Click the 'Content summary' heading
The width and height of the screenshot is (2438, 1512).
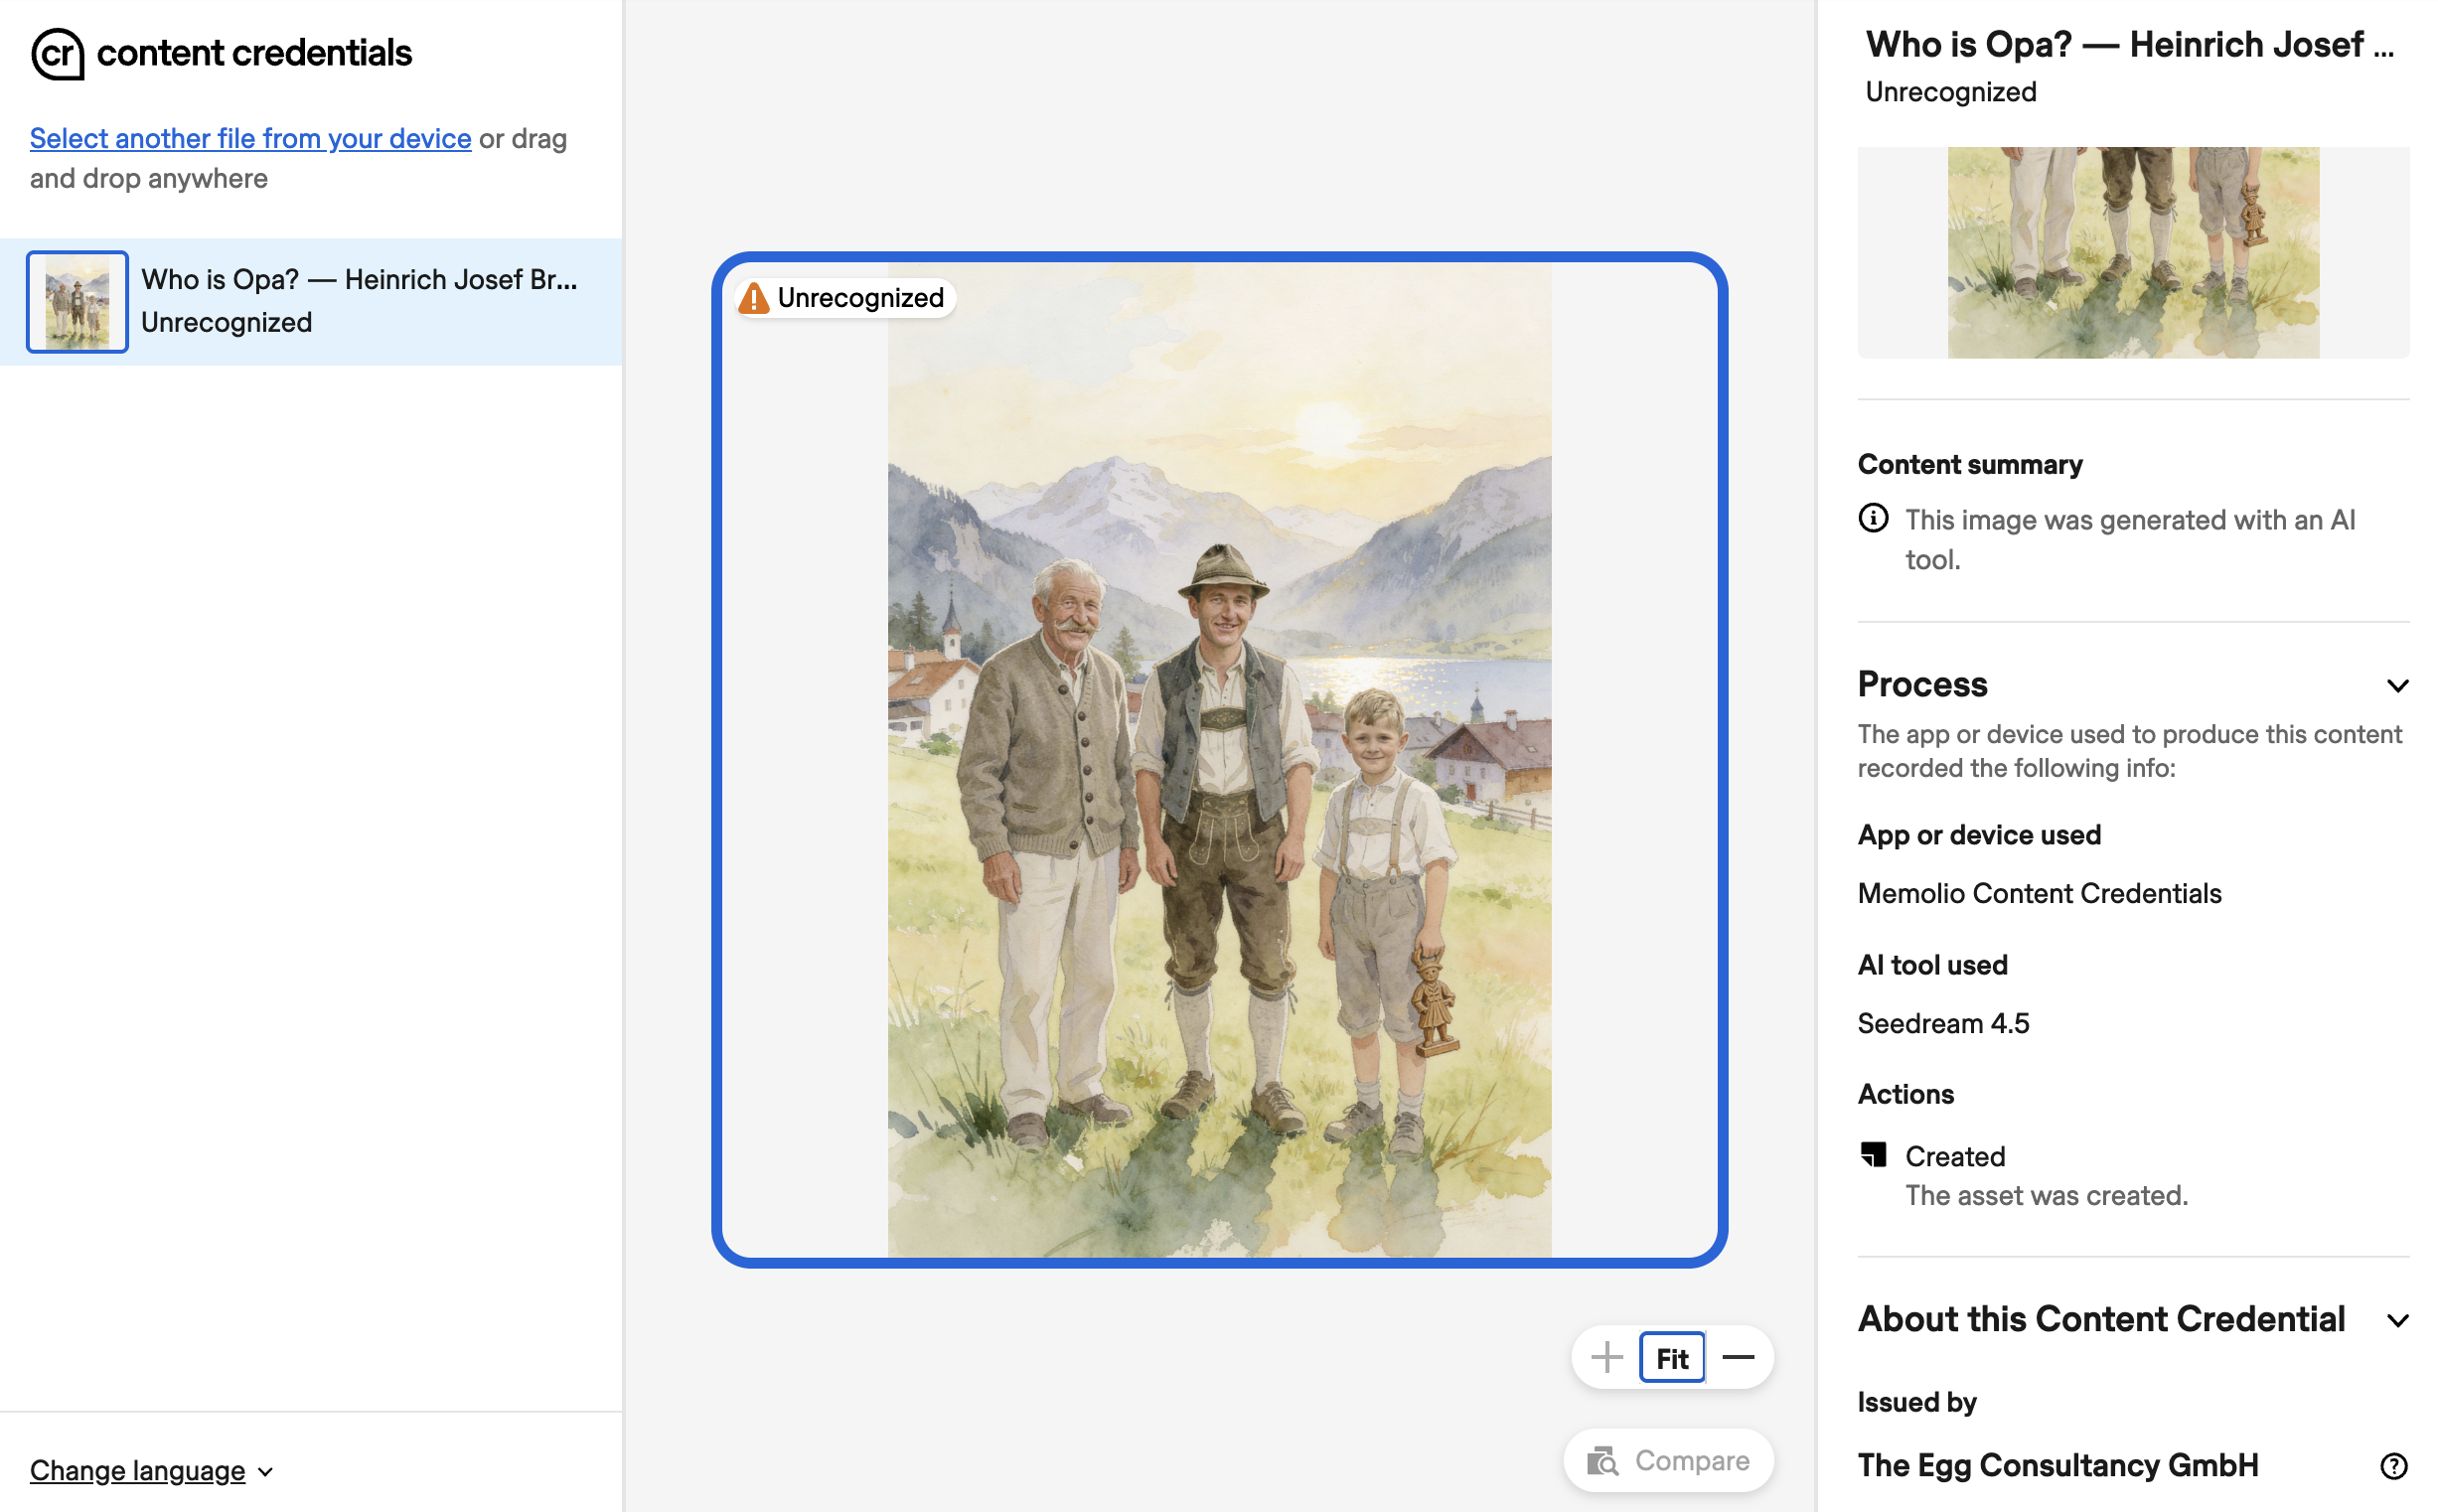[x=1969, y=464]
